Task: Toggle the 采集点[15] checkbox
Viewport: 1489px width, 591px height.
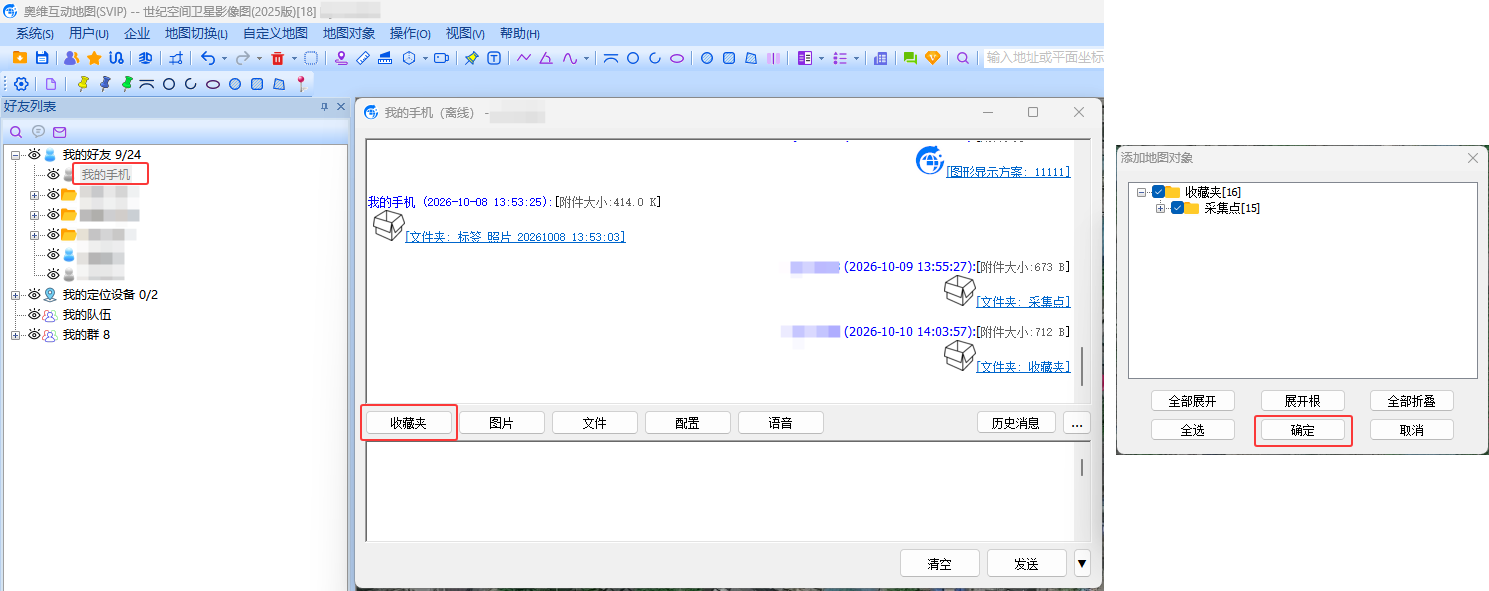Action: [1178, 208]
